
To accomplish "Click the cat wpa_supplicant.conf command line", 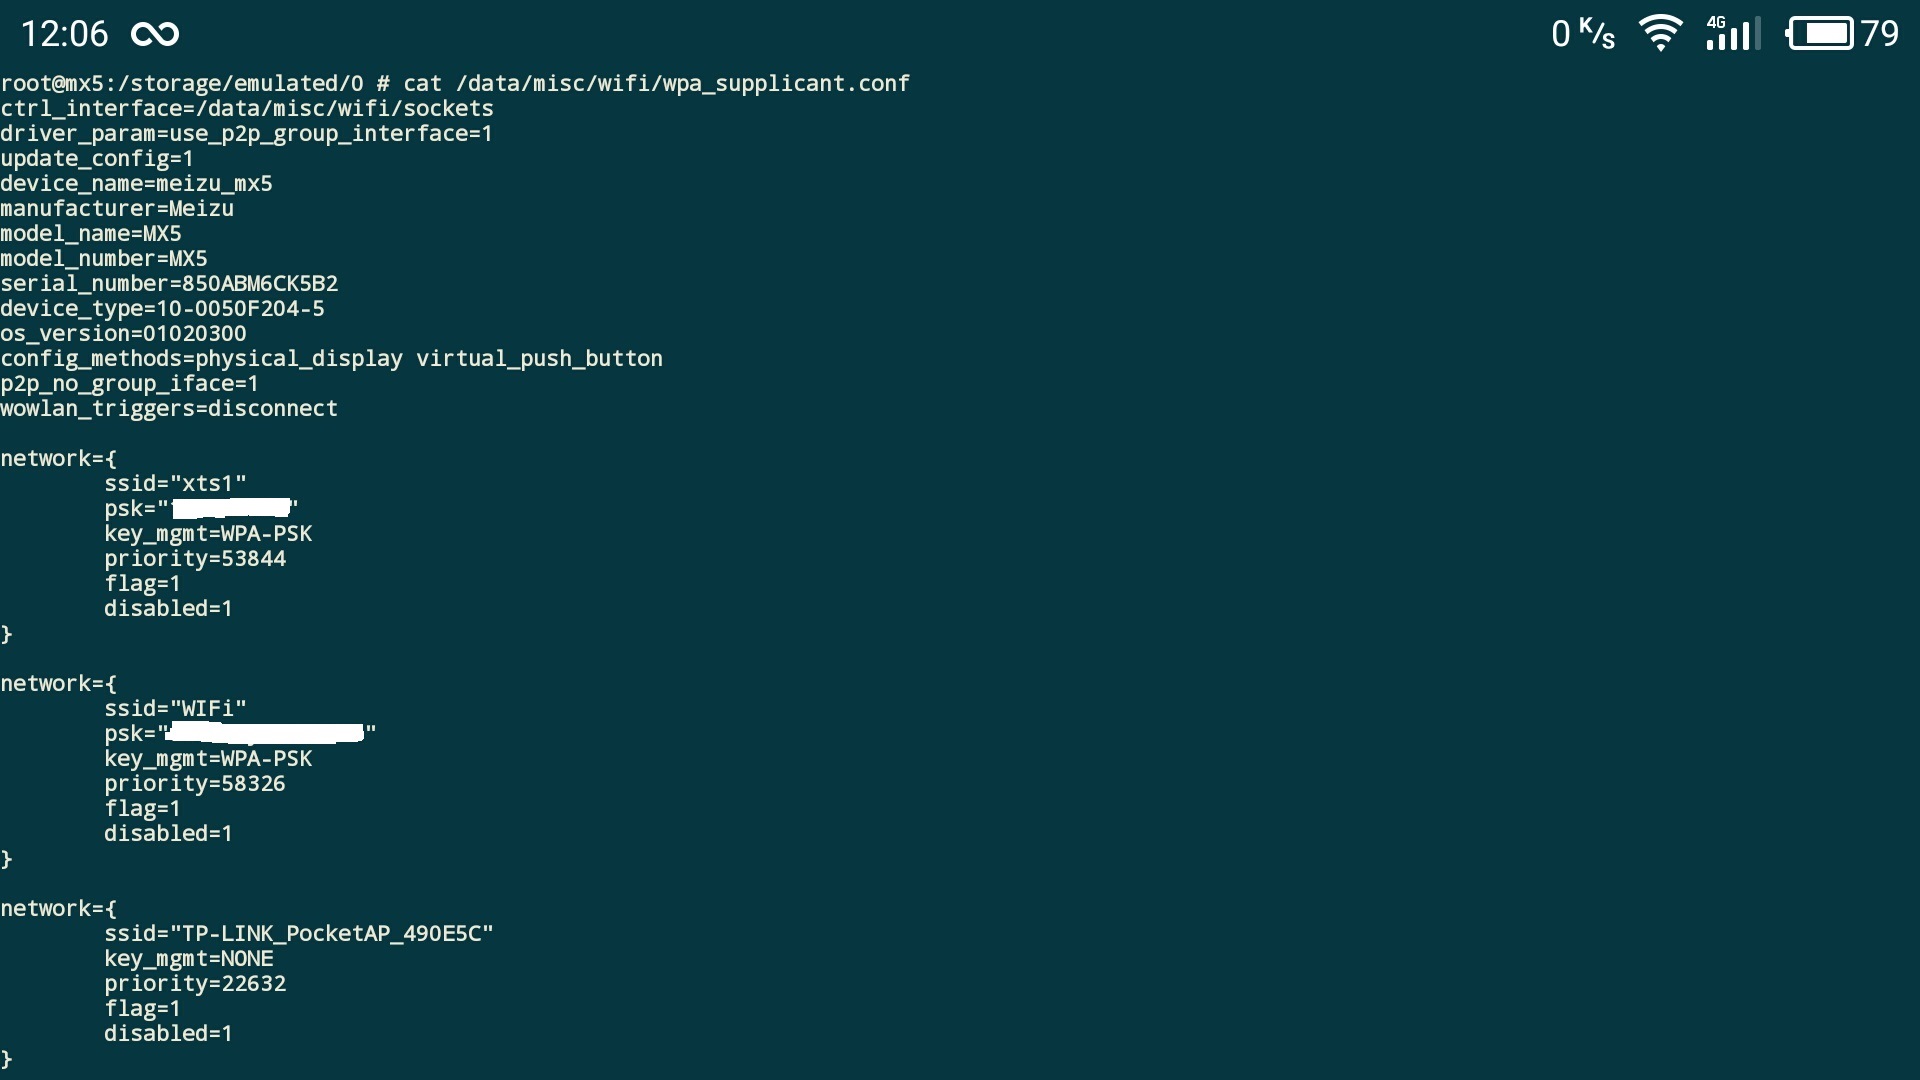I will (x=455, y=84).
